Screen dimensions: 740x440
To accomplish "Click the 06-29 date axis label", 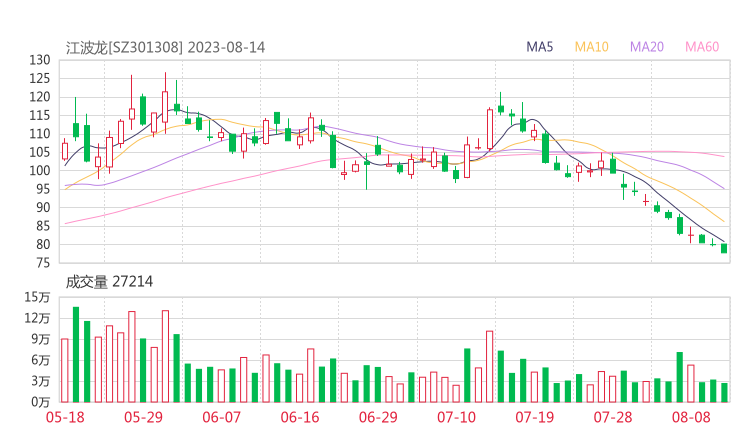I will [377, 417].
